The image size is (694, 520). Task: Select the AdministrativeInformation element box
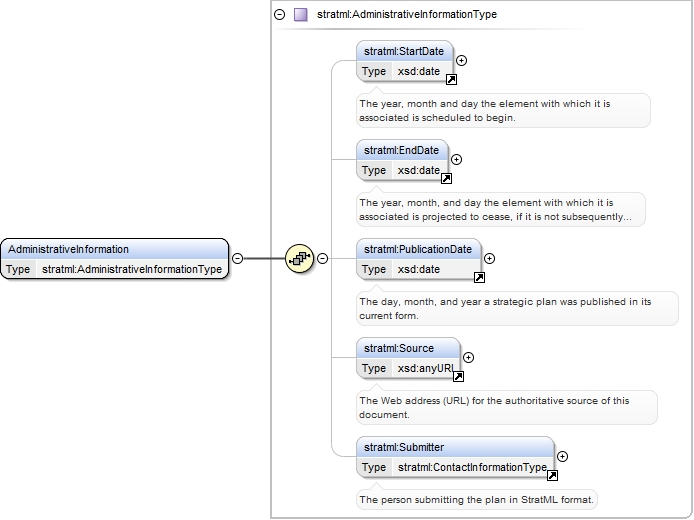(x=115, y=259)
